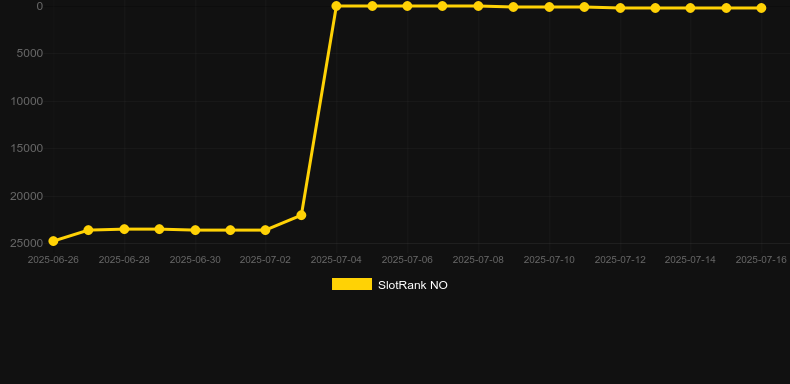Select the data point for 2025-07-04

[337, 6]
